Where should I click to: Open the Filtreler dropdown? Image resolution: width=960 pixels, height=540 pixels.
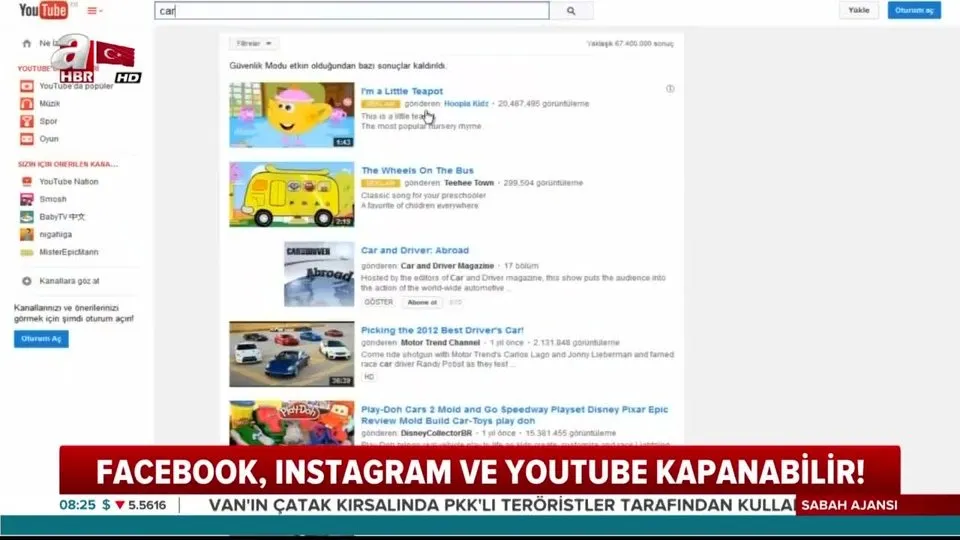[x=254, y=43]
